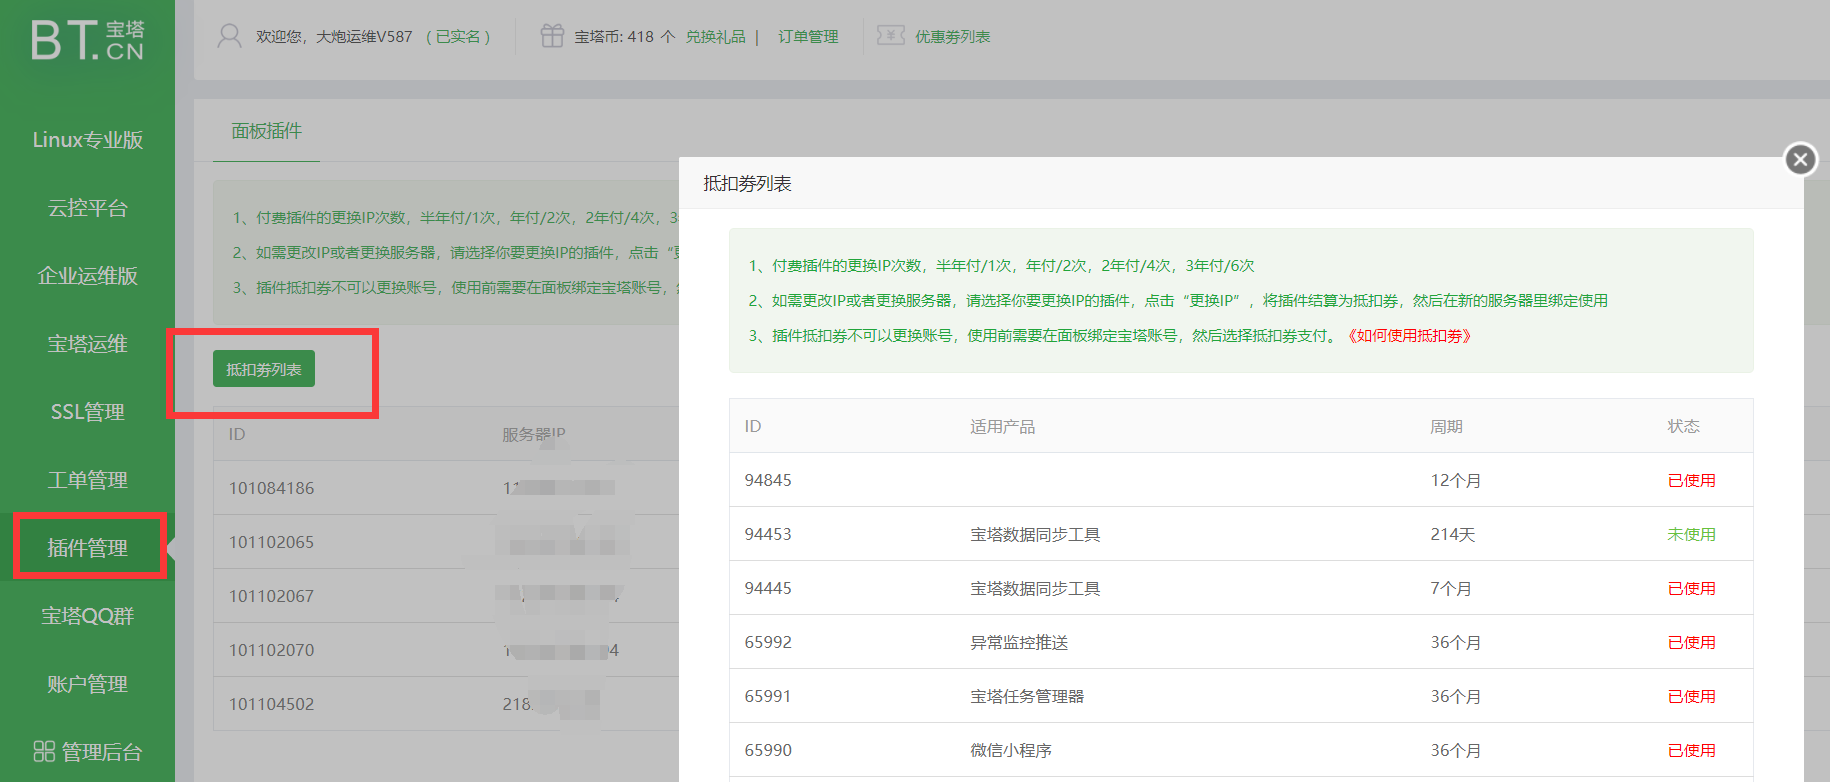This screenshot has width=1830, height=782.
Task: Click 微信小程序 product name
Action: pos(1011,750)
